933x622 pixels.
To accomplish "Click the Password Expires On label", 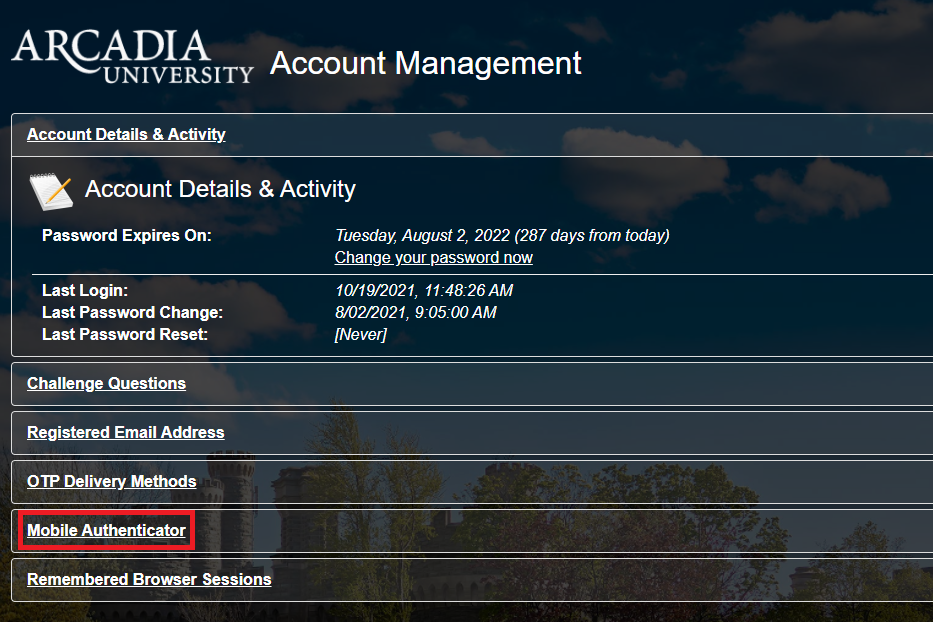I will click(x=127, y=236).
